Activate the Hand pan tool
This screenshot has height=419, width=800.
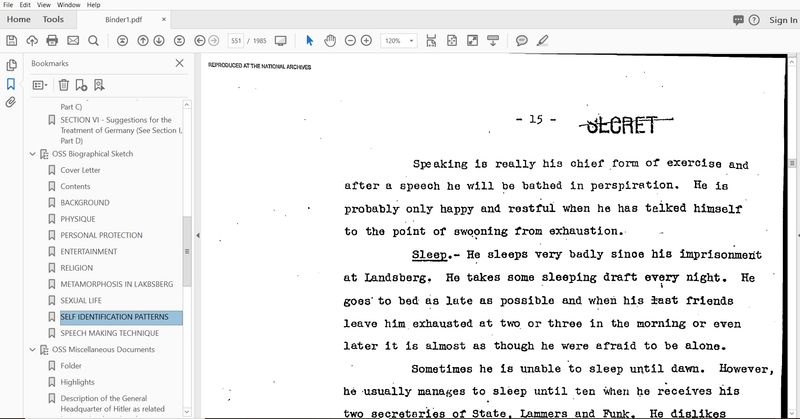pos(330,40)
